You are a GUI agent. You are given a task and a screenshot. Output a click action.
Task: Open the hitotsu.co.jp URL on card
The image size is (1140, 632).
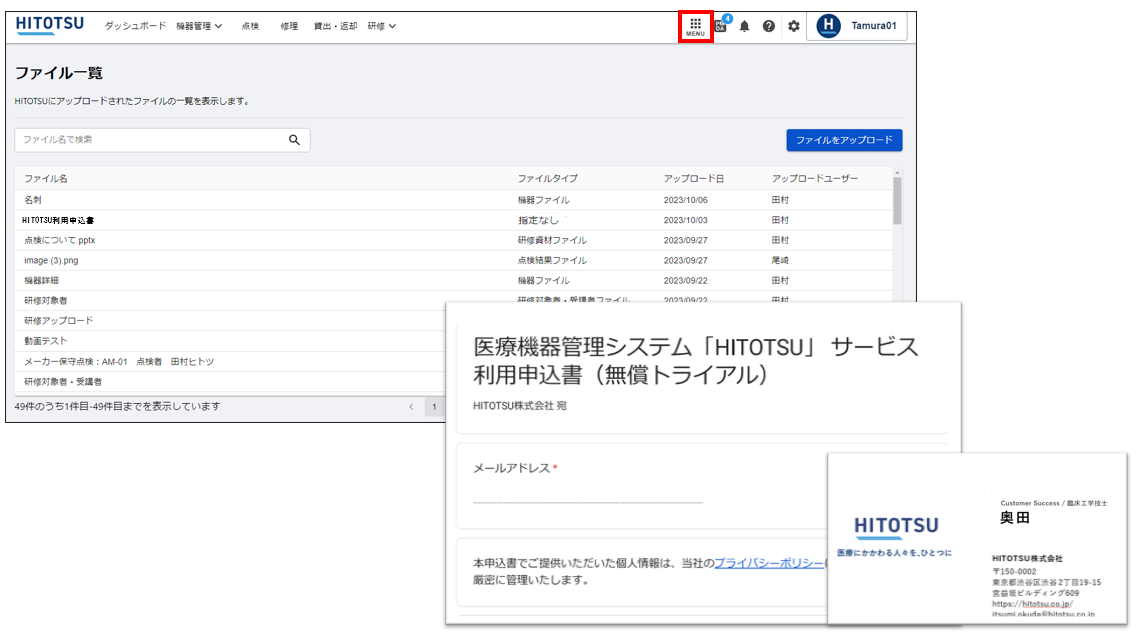point(1032,604)
